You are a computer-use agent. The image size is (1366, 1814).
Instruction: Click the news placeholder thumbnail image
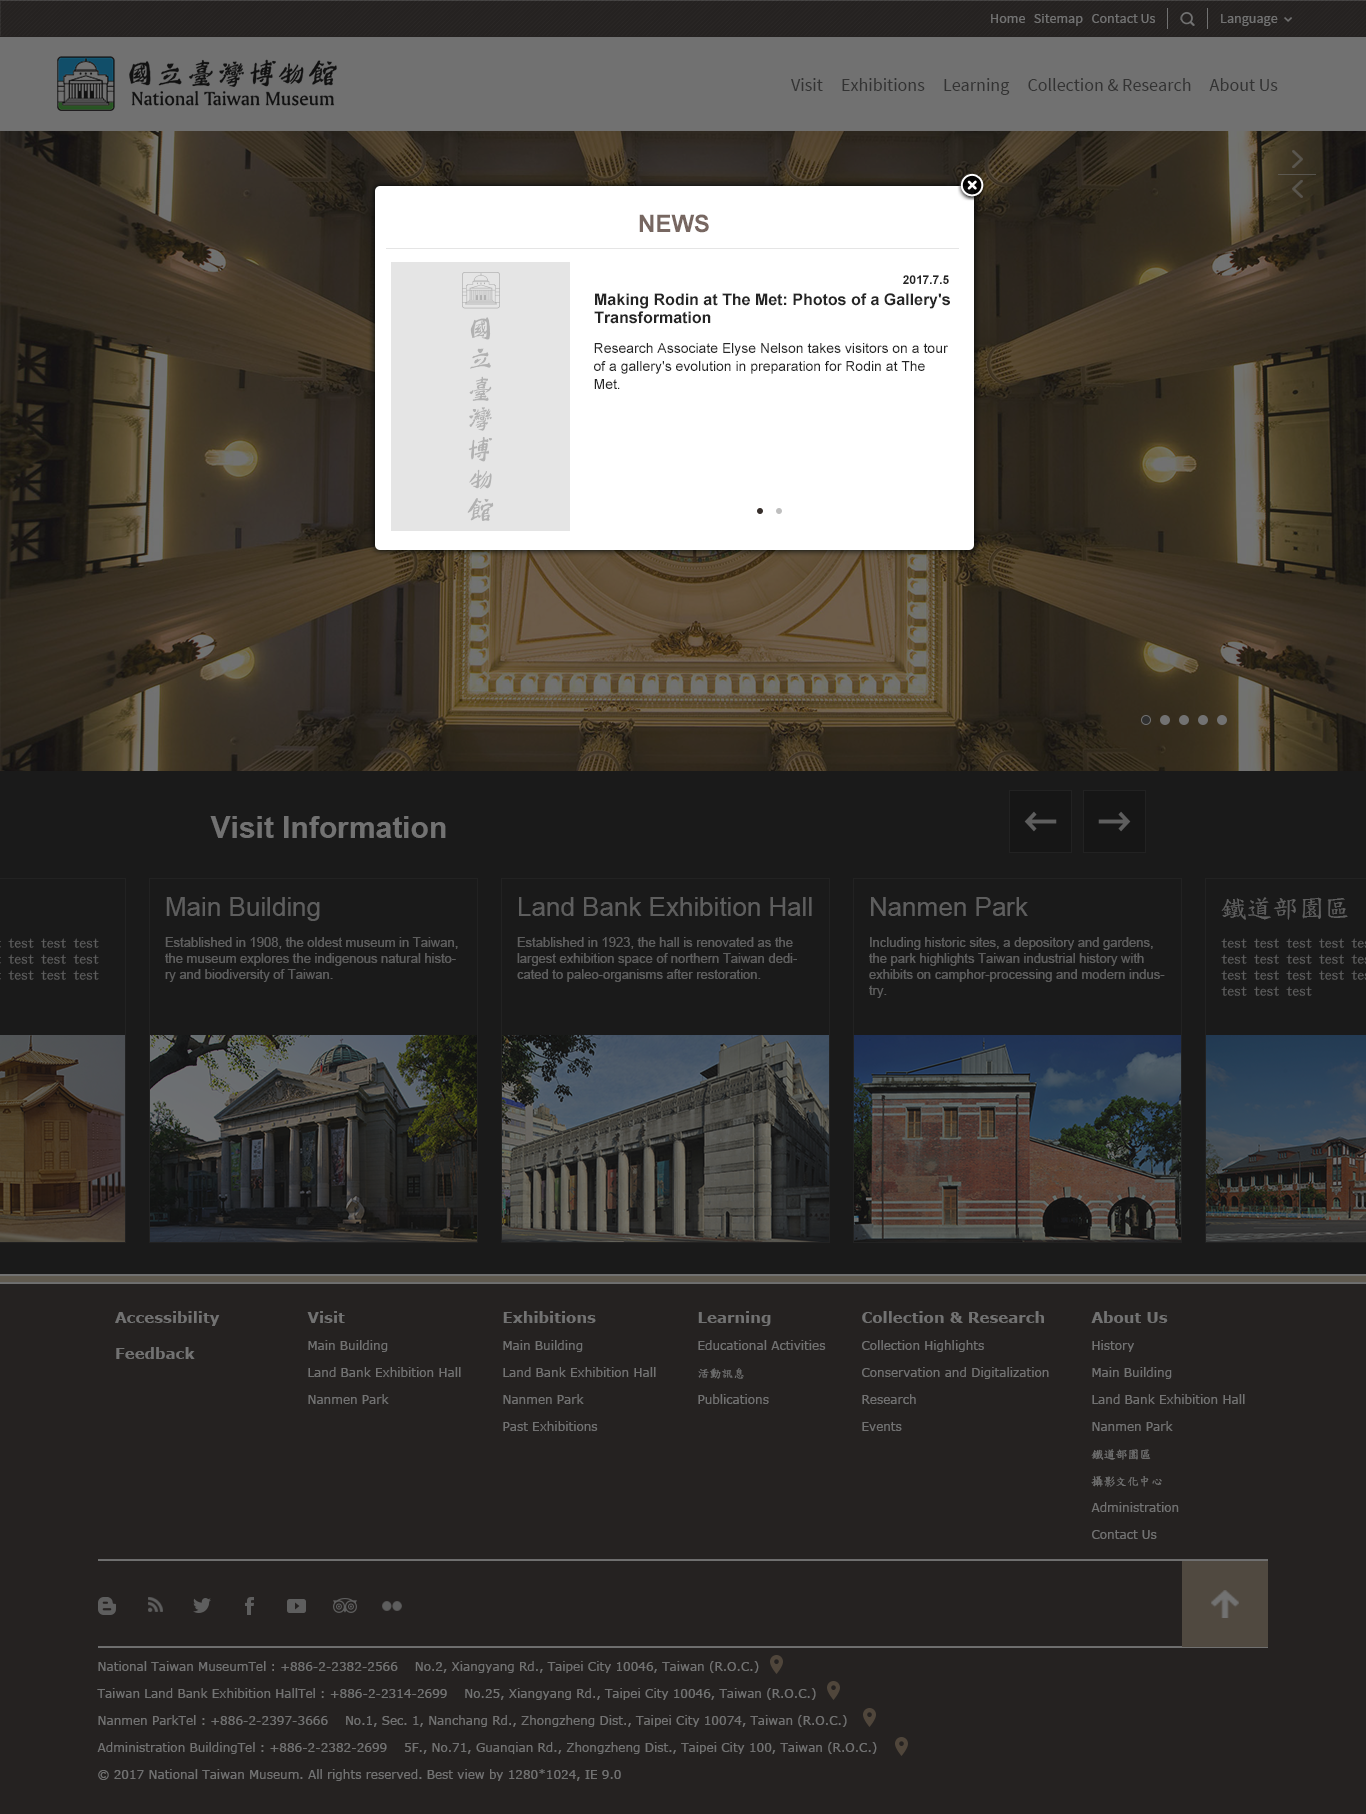pos(480,396)
